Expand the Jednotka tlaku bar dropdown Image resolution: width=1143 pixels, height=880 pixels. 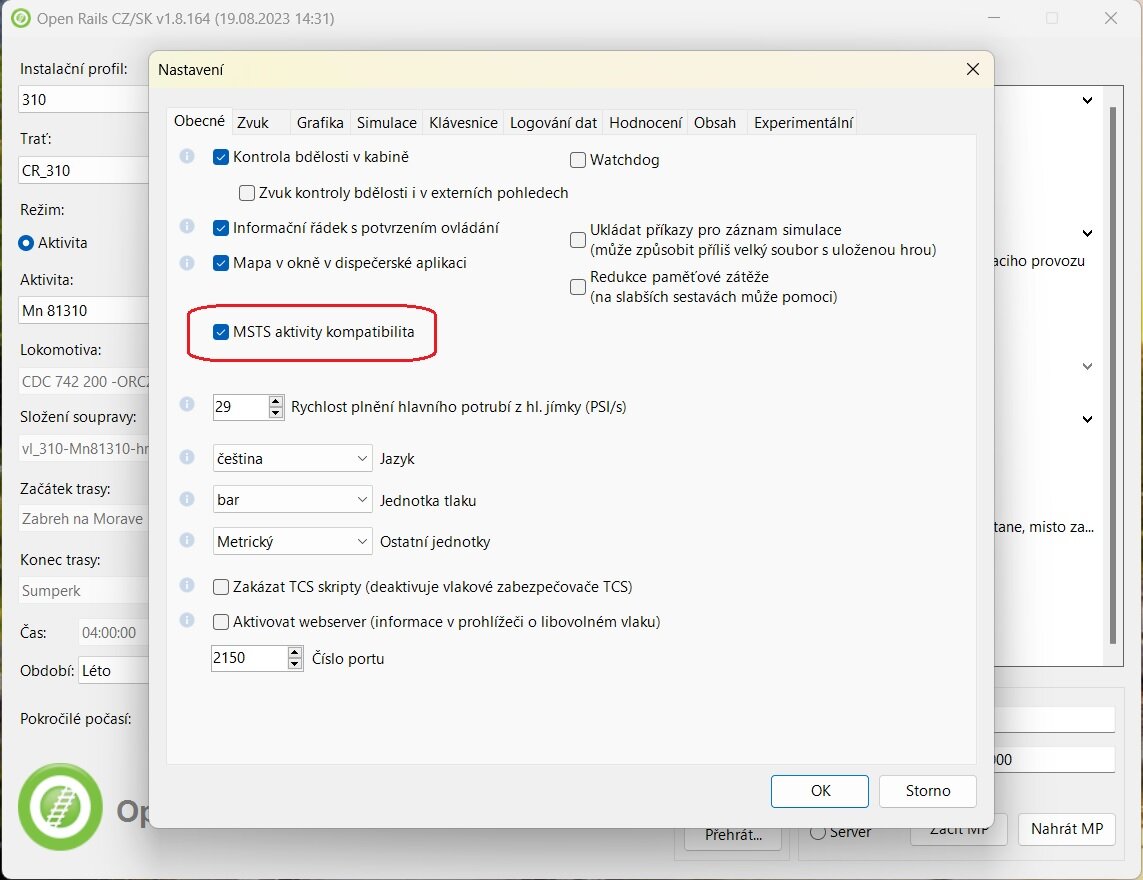(x=292, y=500)
